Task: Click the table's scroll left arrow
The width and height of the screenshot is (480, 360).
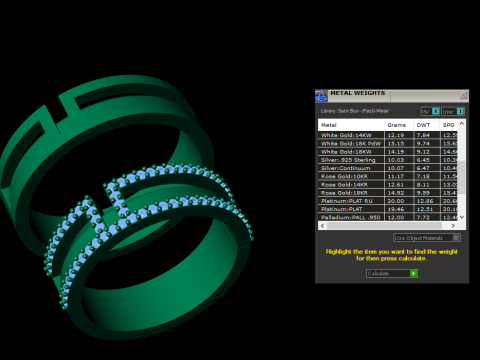Action: click(322, 226)
